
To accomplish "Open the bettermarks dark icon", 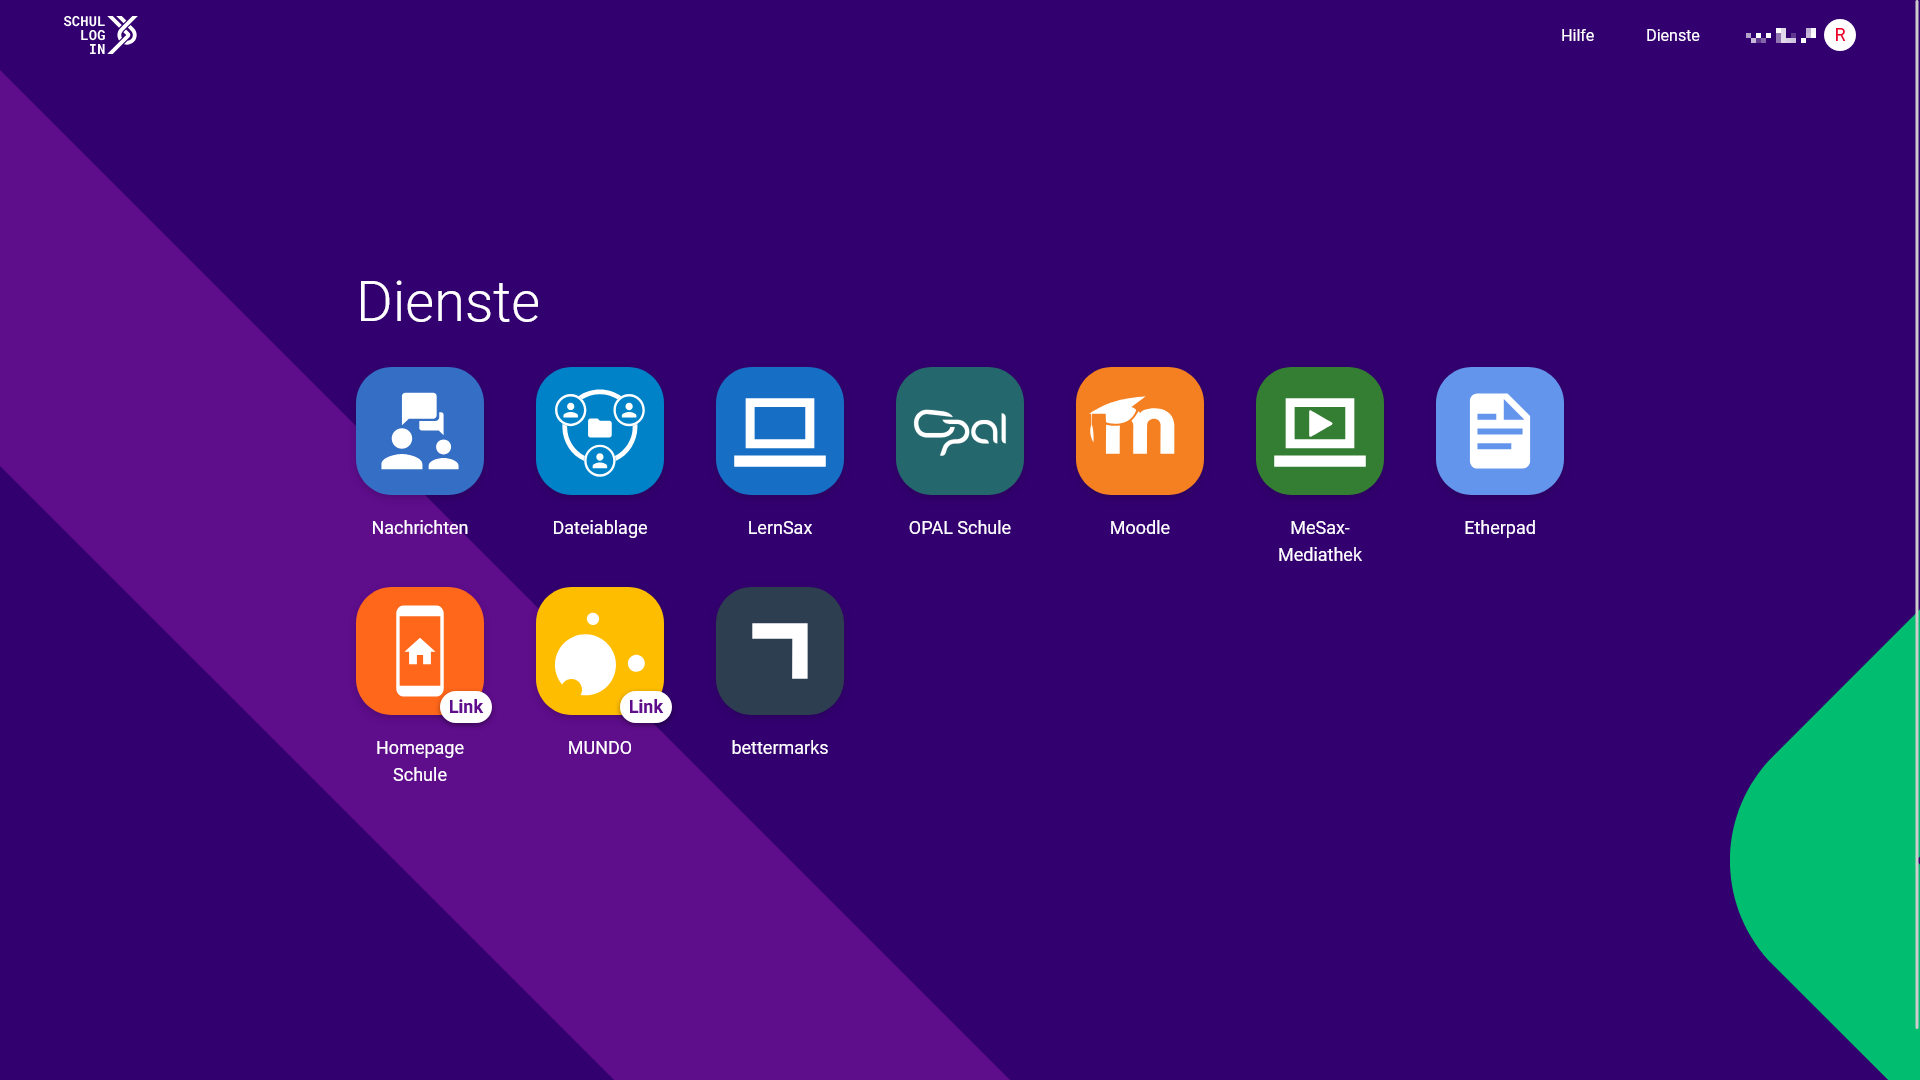I will click(780, 651).
